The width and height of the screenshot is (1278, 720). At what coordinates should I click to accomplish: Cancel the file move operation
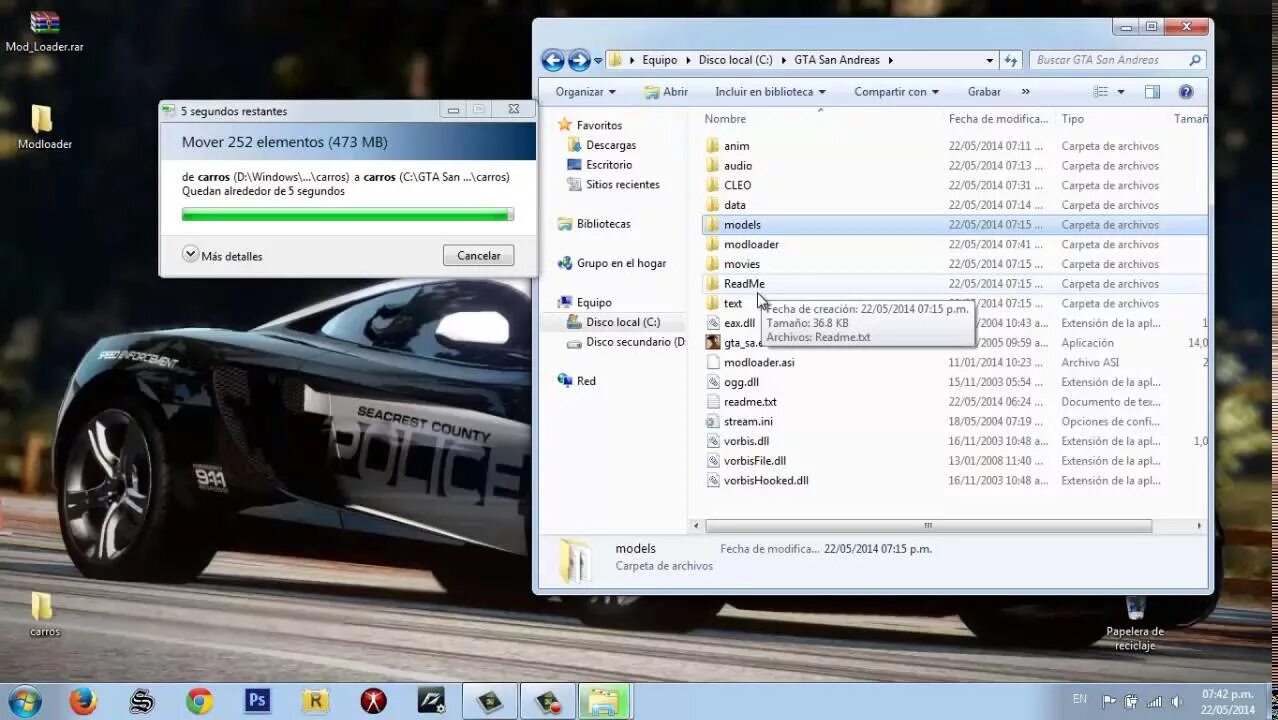point(478,256)
